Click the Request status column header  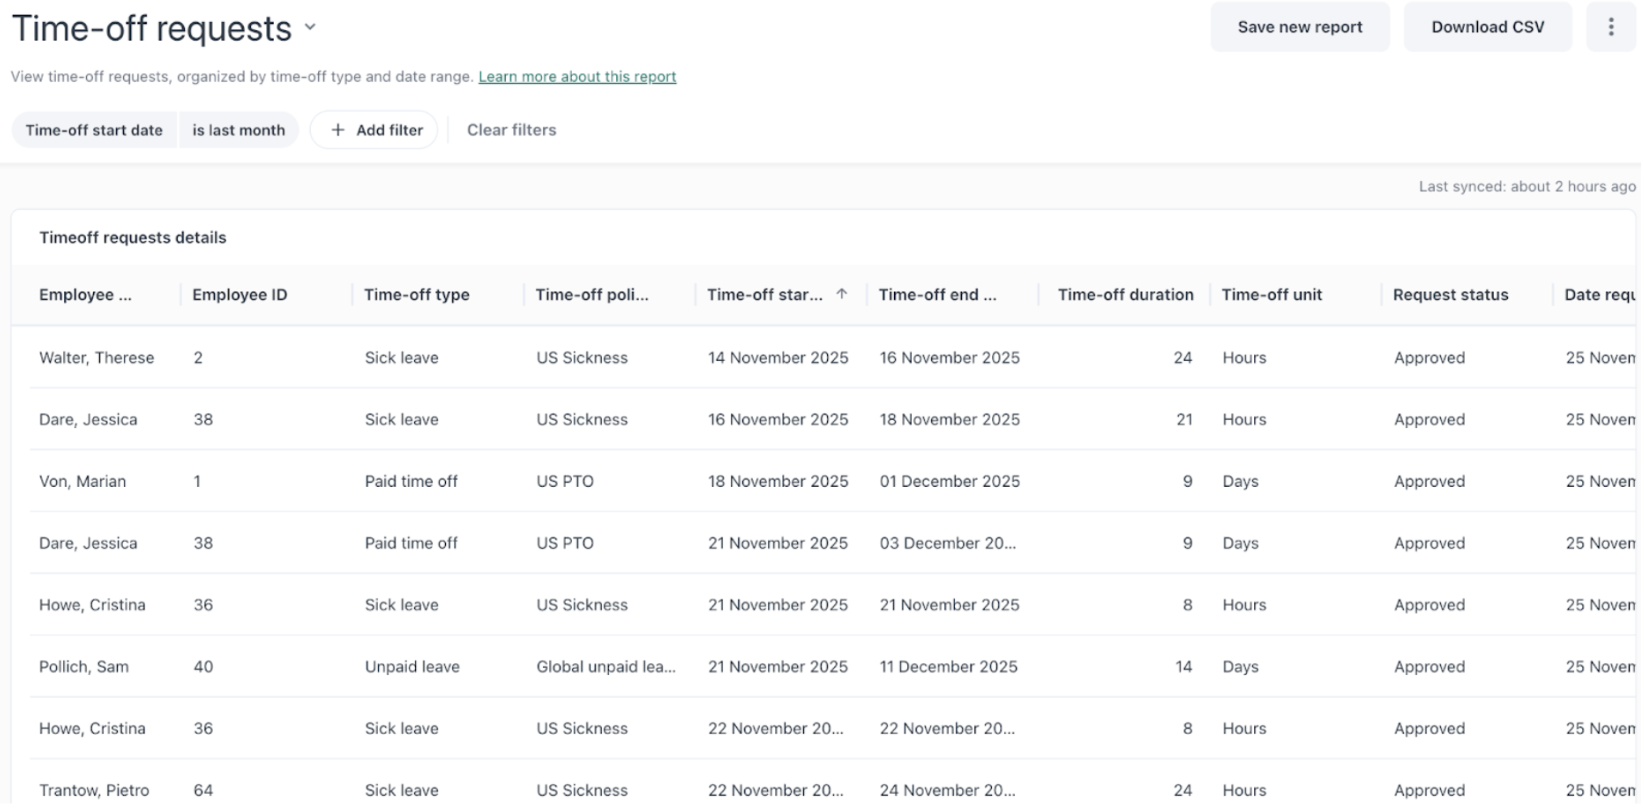1450,295
